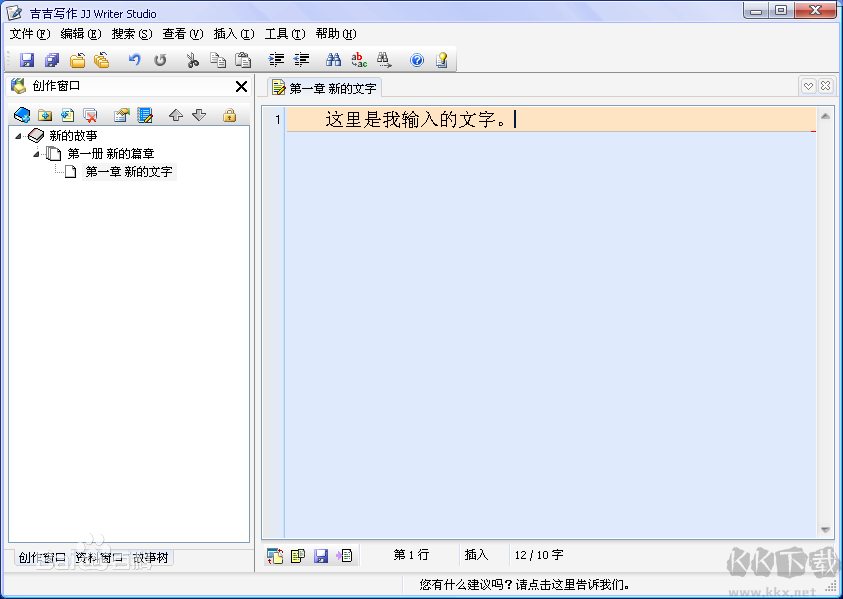Viewport: 843px width, 599px height.
Task: Click the stacked-folders open toolbar icon
Action: [102, 60]
